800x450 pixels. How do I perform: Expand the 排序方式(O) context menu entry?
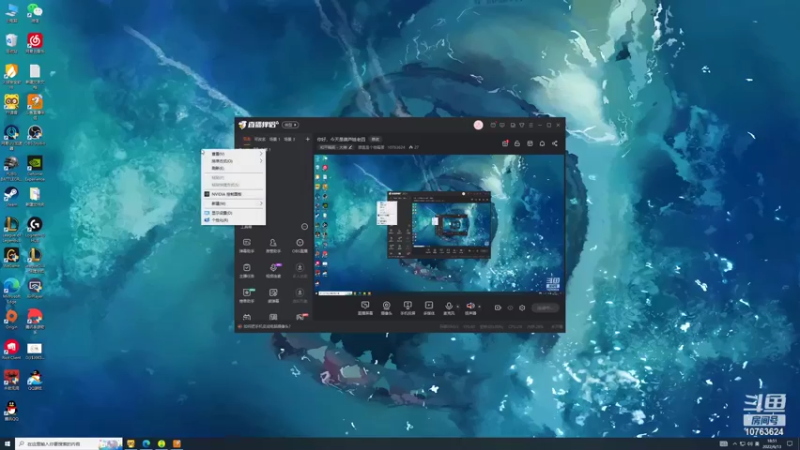coord(234,161)
